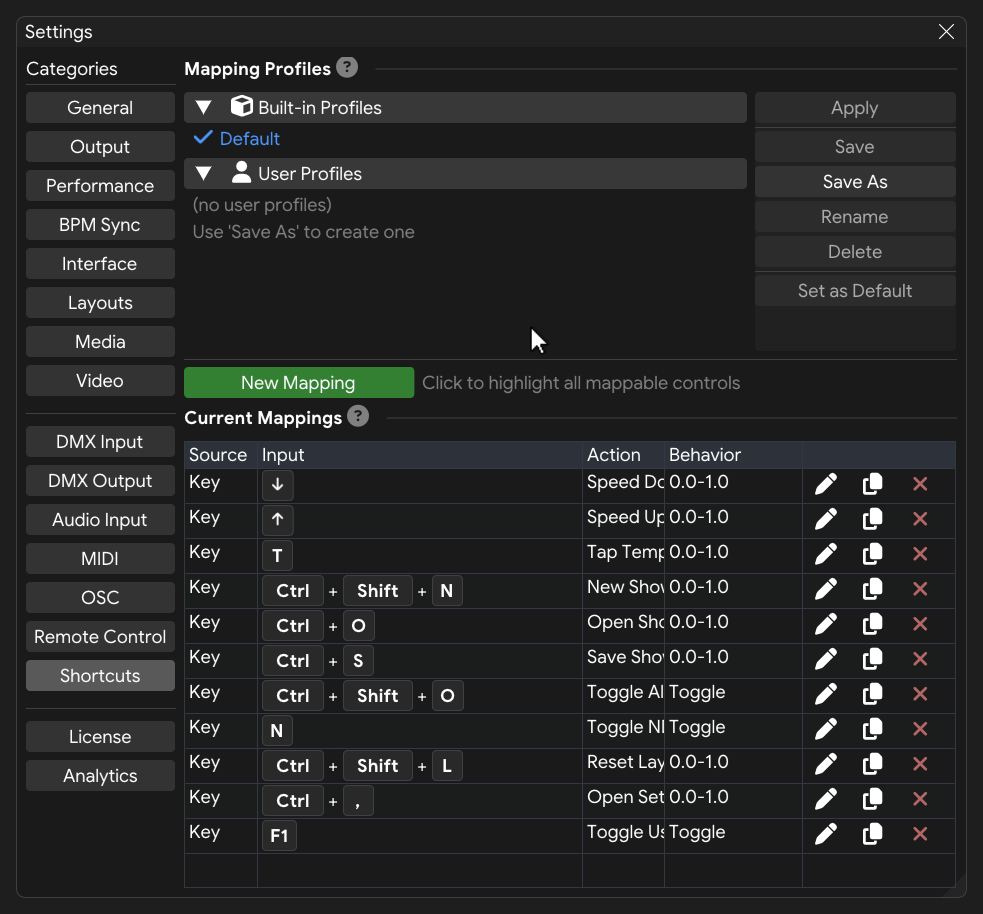This screenshot has height=914, width=983.
Task: Go to BPM Sync settings
Action: click(100, 224)
